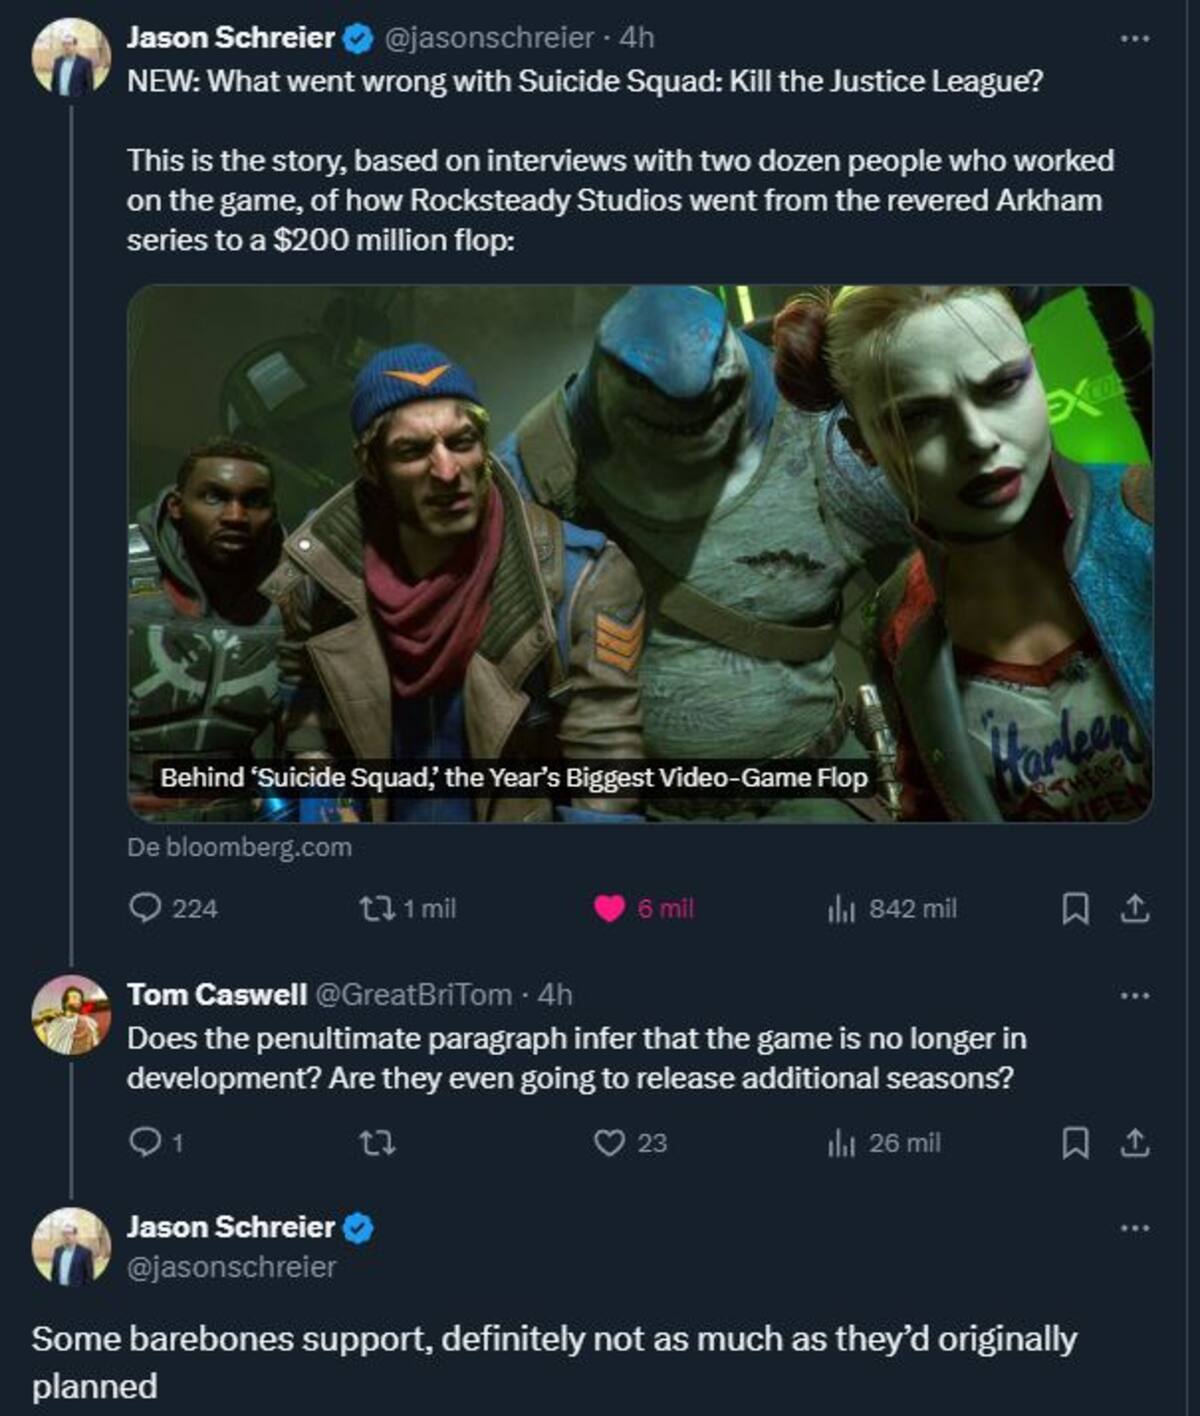
Task: View Tom Caswell's tweet view count
Action: [884, 1142]
